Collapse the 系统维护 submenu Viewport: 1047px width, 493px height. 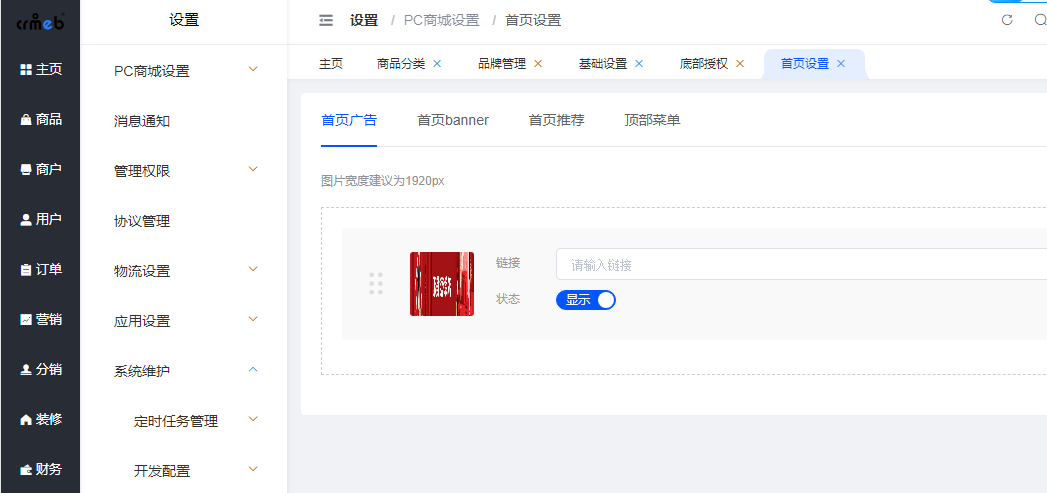click(183, 371)
